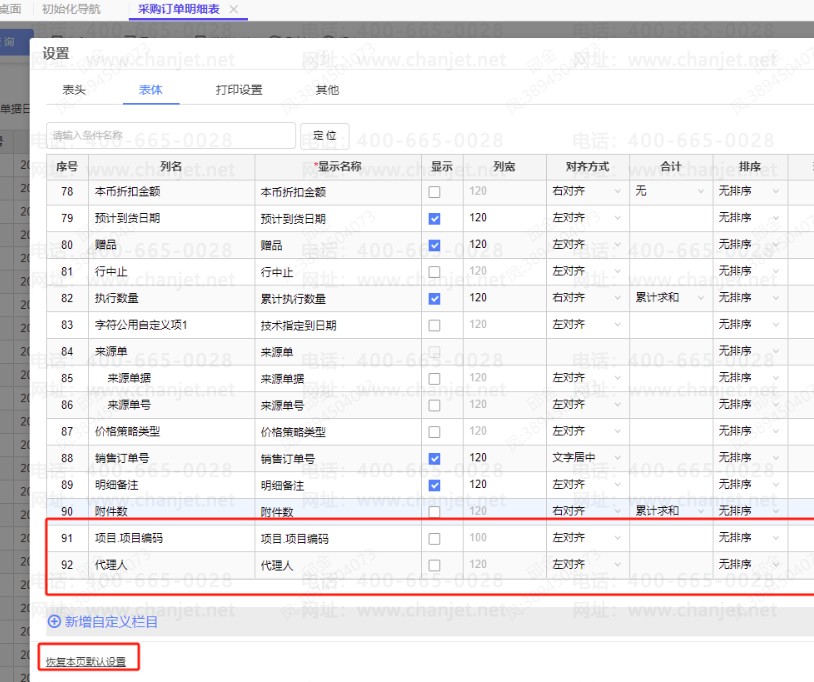The height and width of the screenshot is (682, 814).
Task: Click the 定位 button
Action: pyautogui.click(x=324, y=135)
